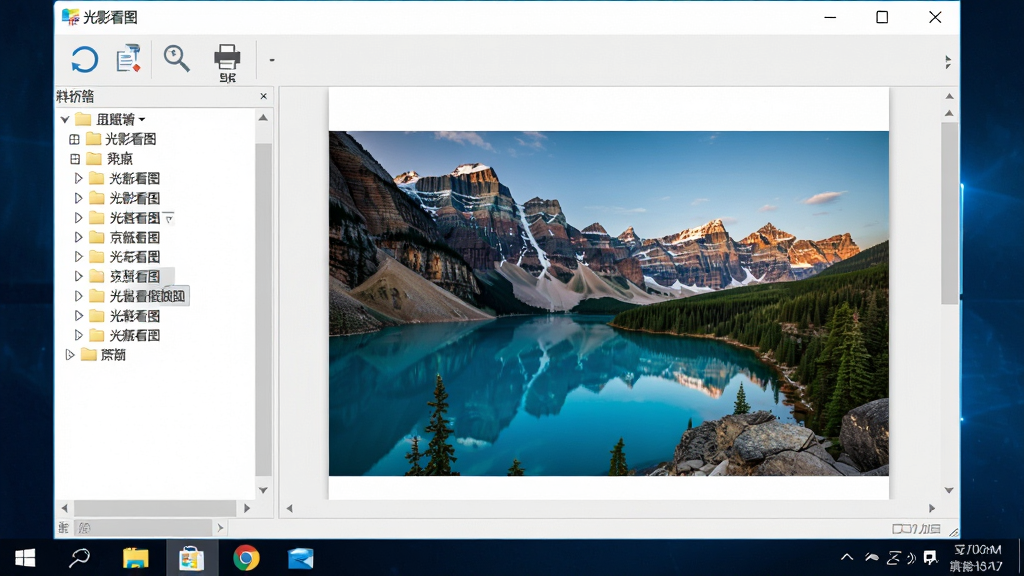
Task: Show hidden system tray icons
Action: [847, 557]
